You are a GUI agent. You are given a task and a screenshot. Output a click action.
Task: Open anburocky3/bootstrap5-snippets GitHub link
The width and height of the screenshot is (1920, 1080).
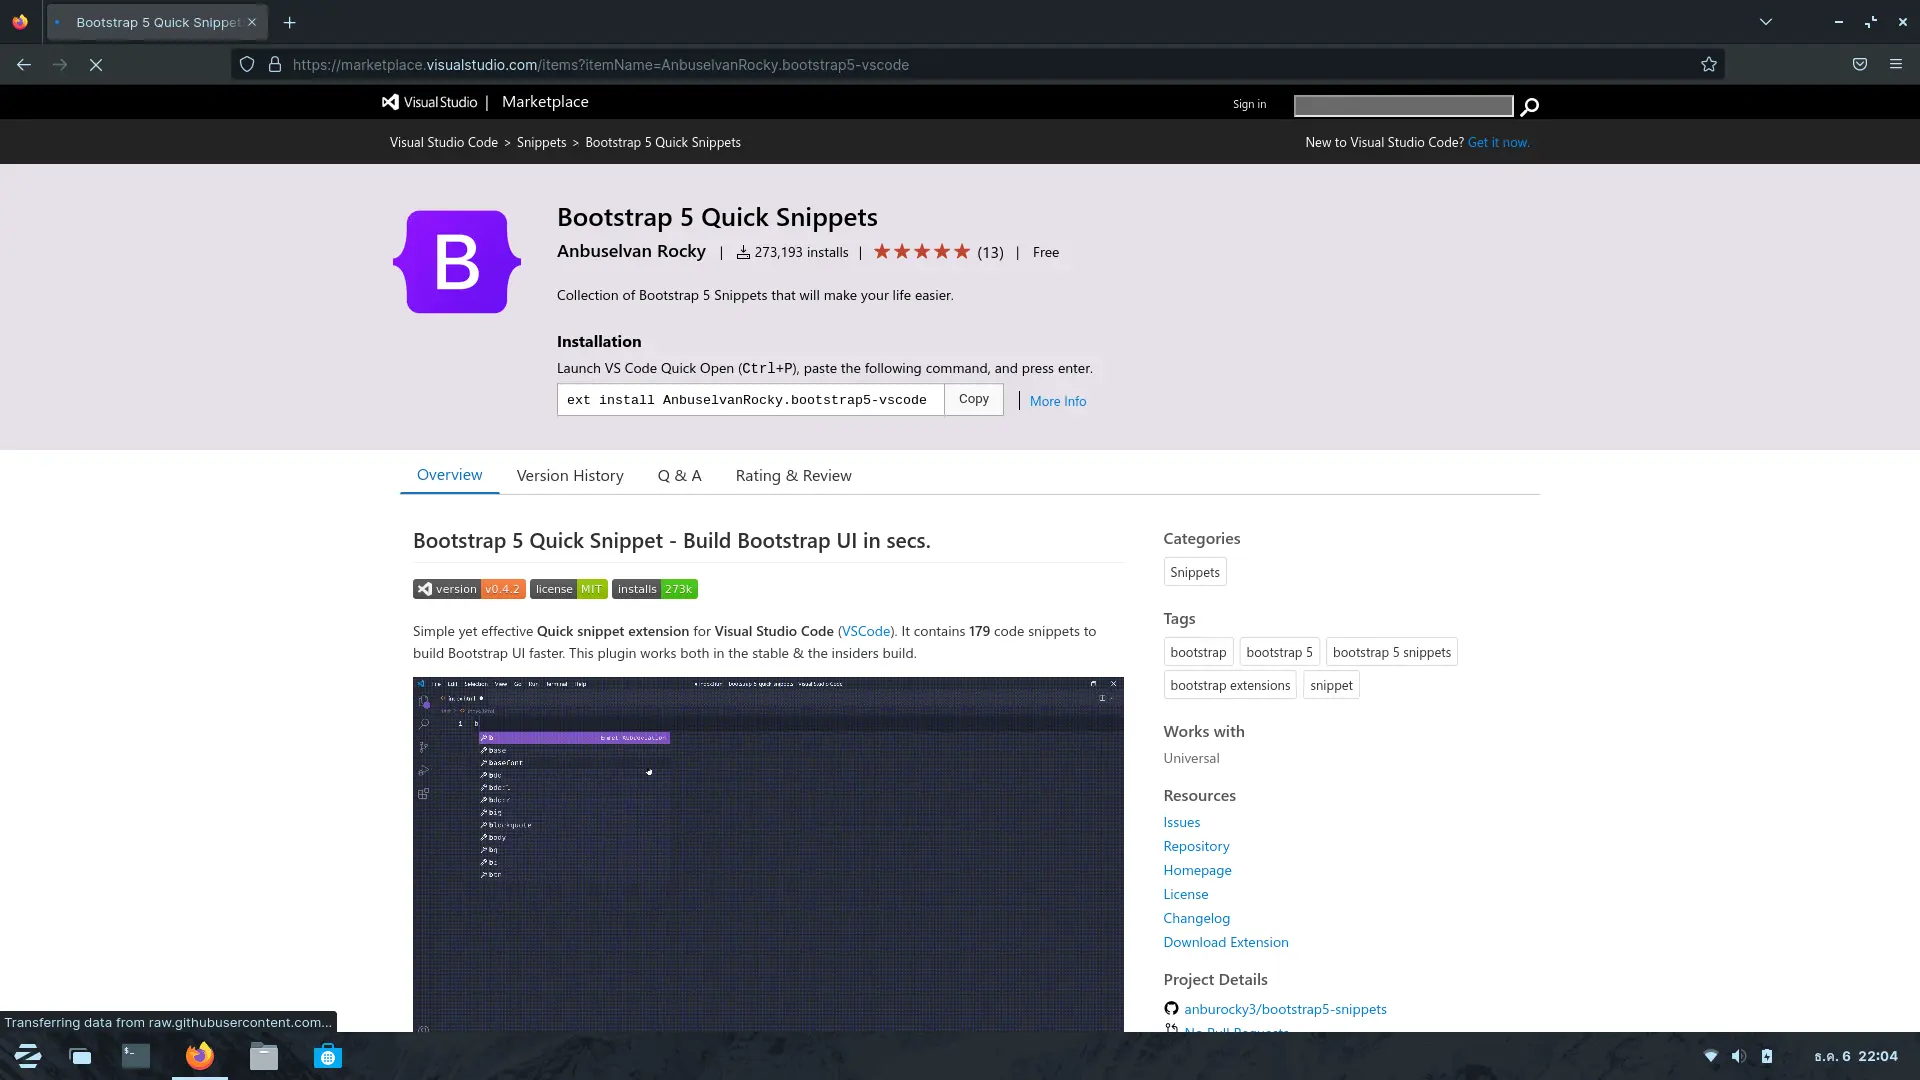(x=1285, y=1009)
